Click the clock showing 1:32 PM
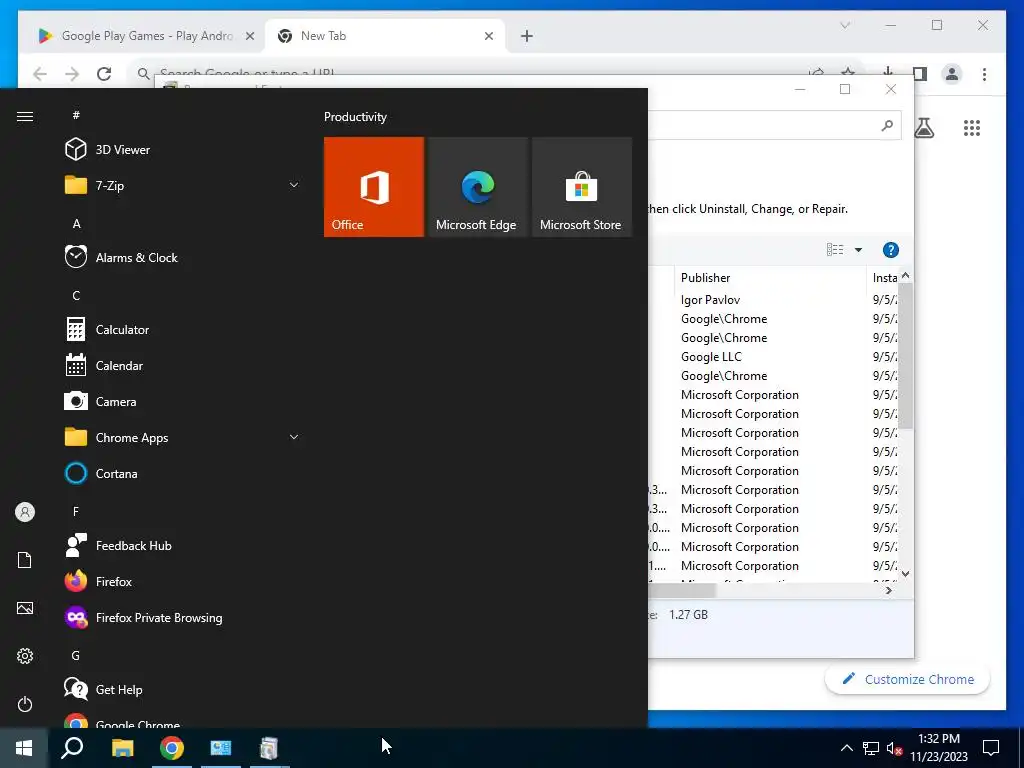The image size is (1024, 768). tap(938, 739)
